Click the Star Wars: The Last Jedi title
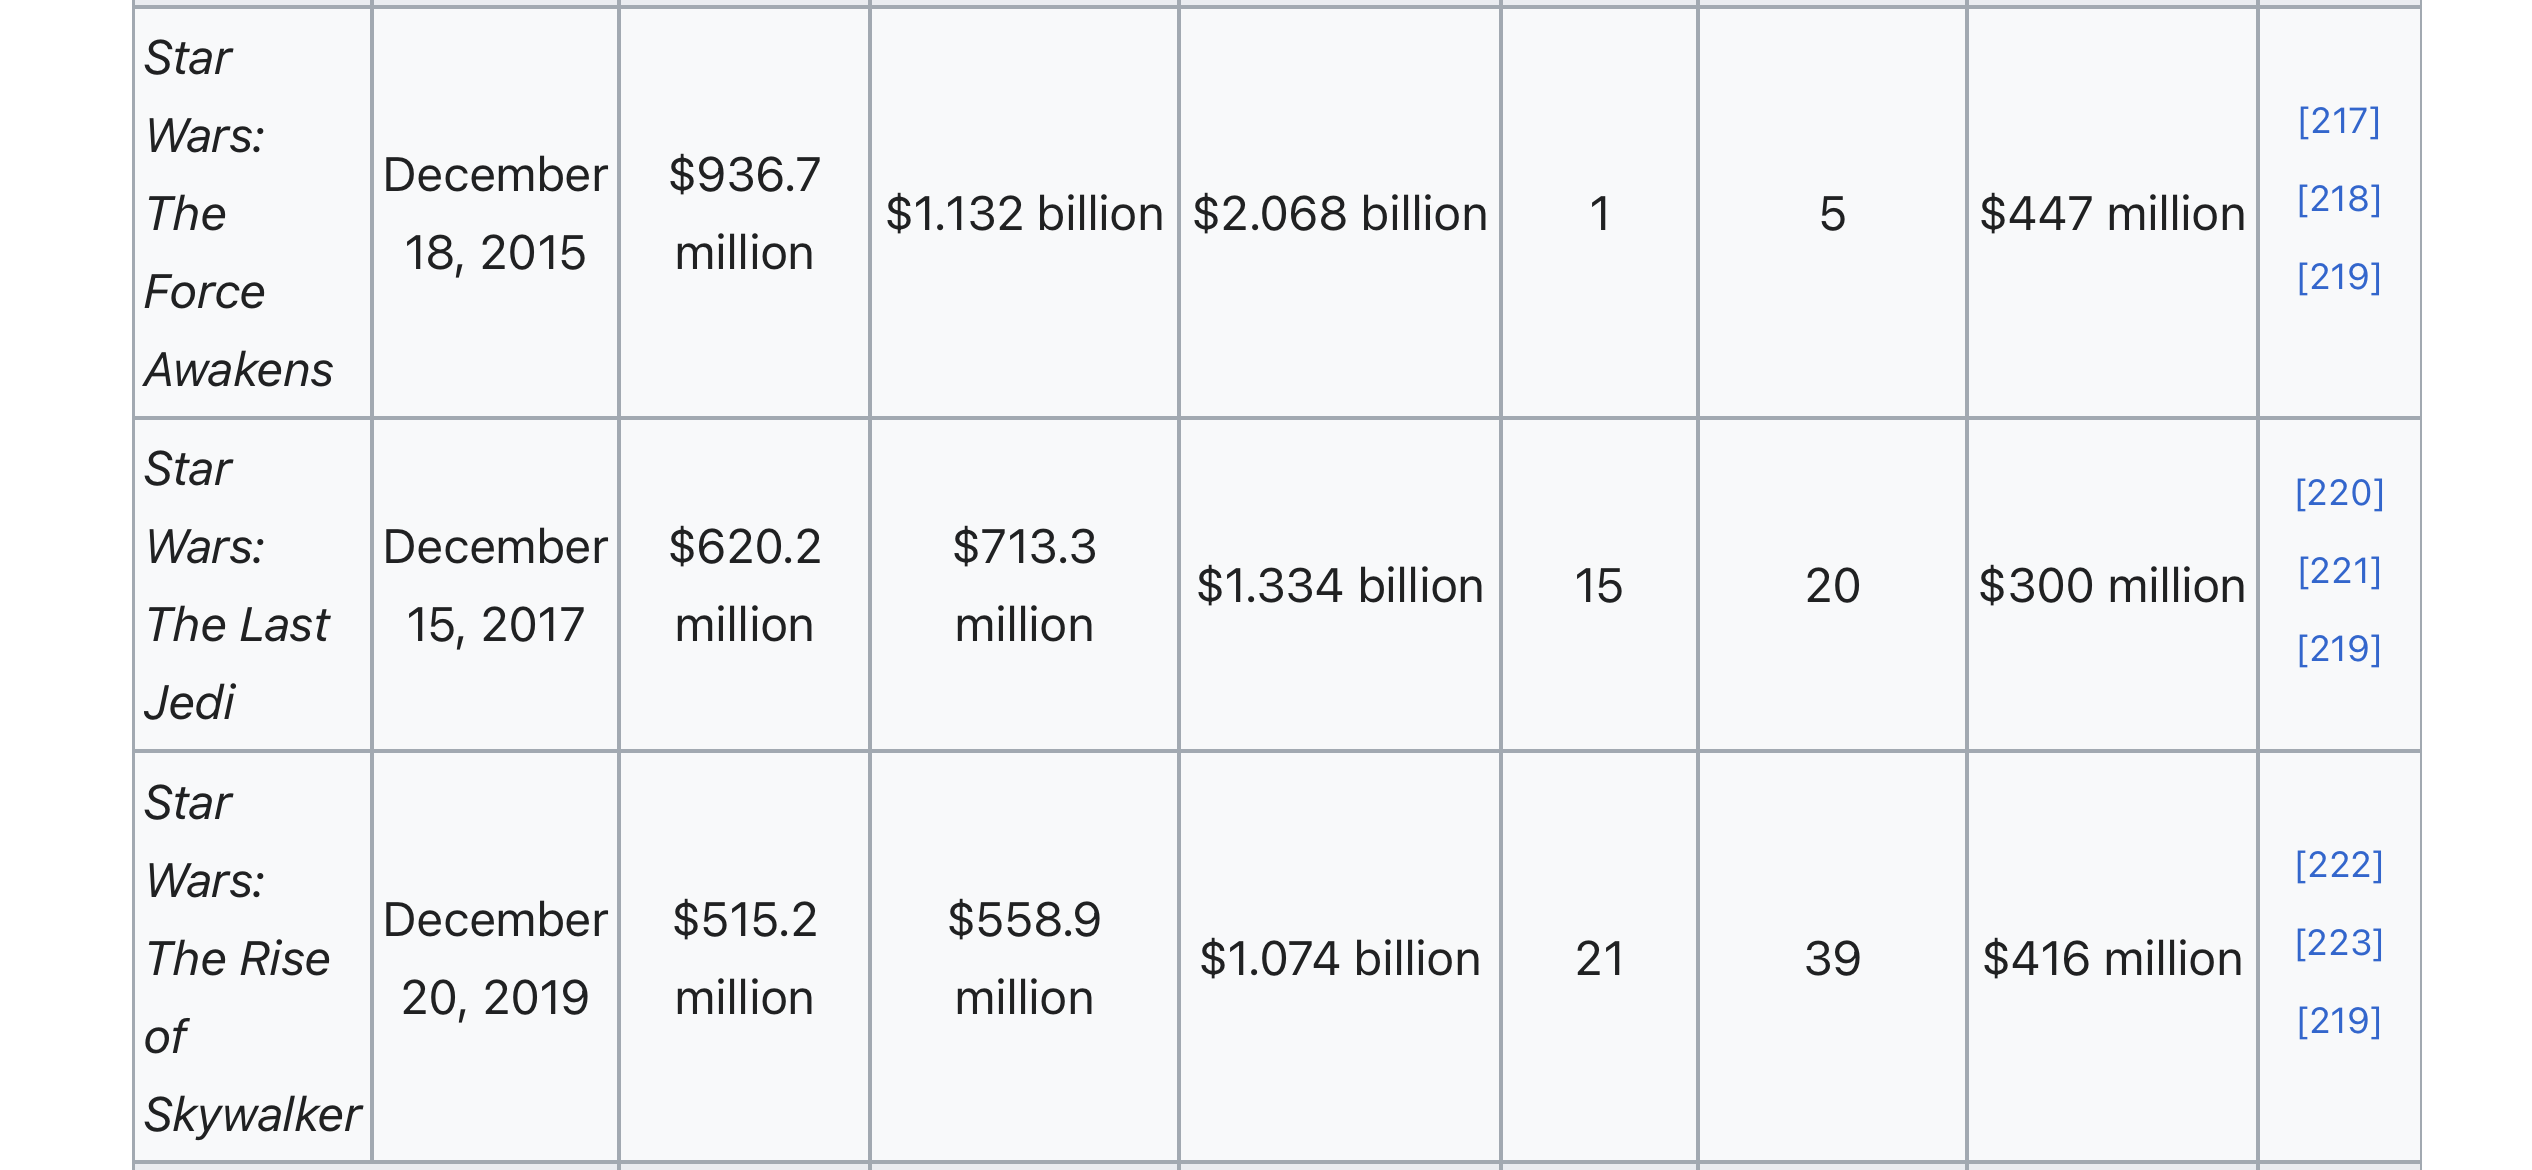The height and width of the screenshot is (1170, 2532). coord(236,586)
